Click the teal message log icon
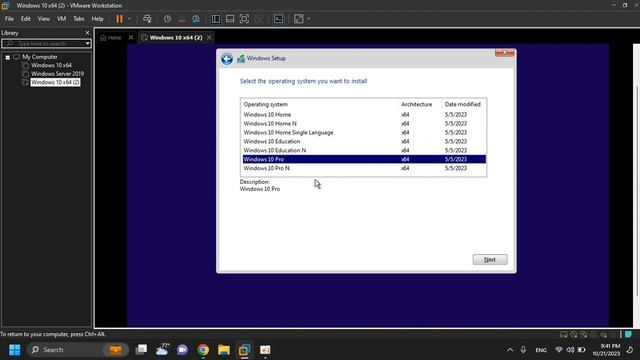This screenshot has height=360, width=640. click(629, 335)
